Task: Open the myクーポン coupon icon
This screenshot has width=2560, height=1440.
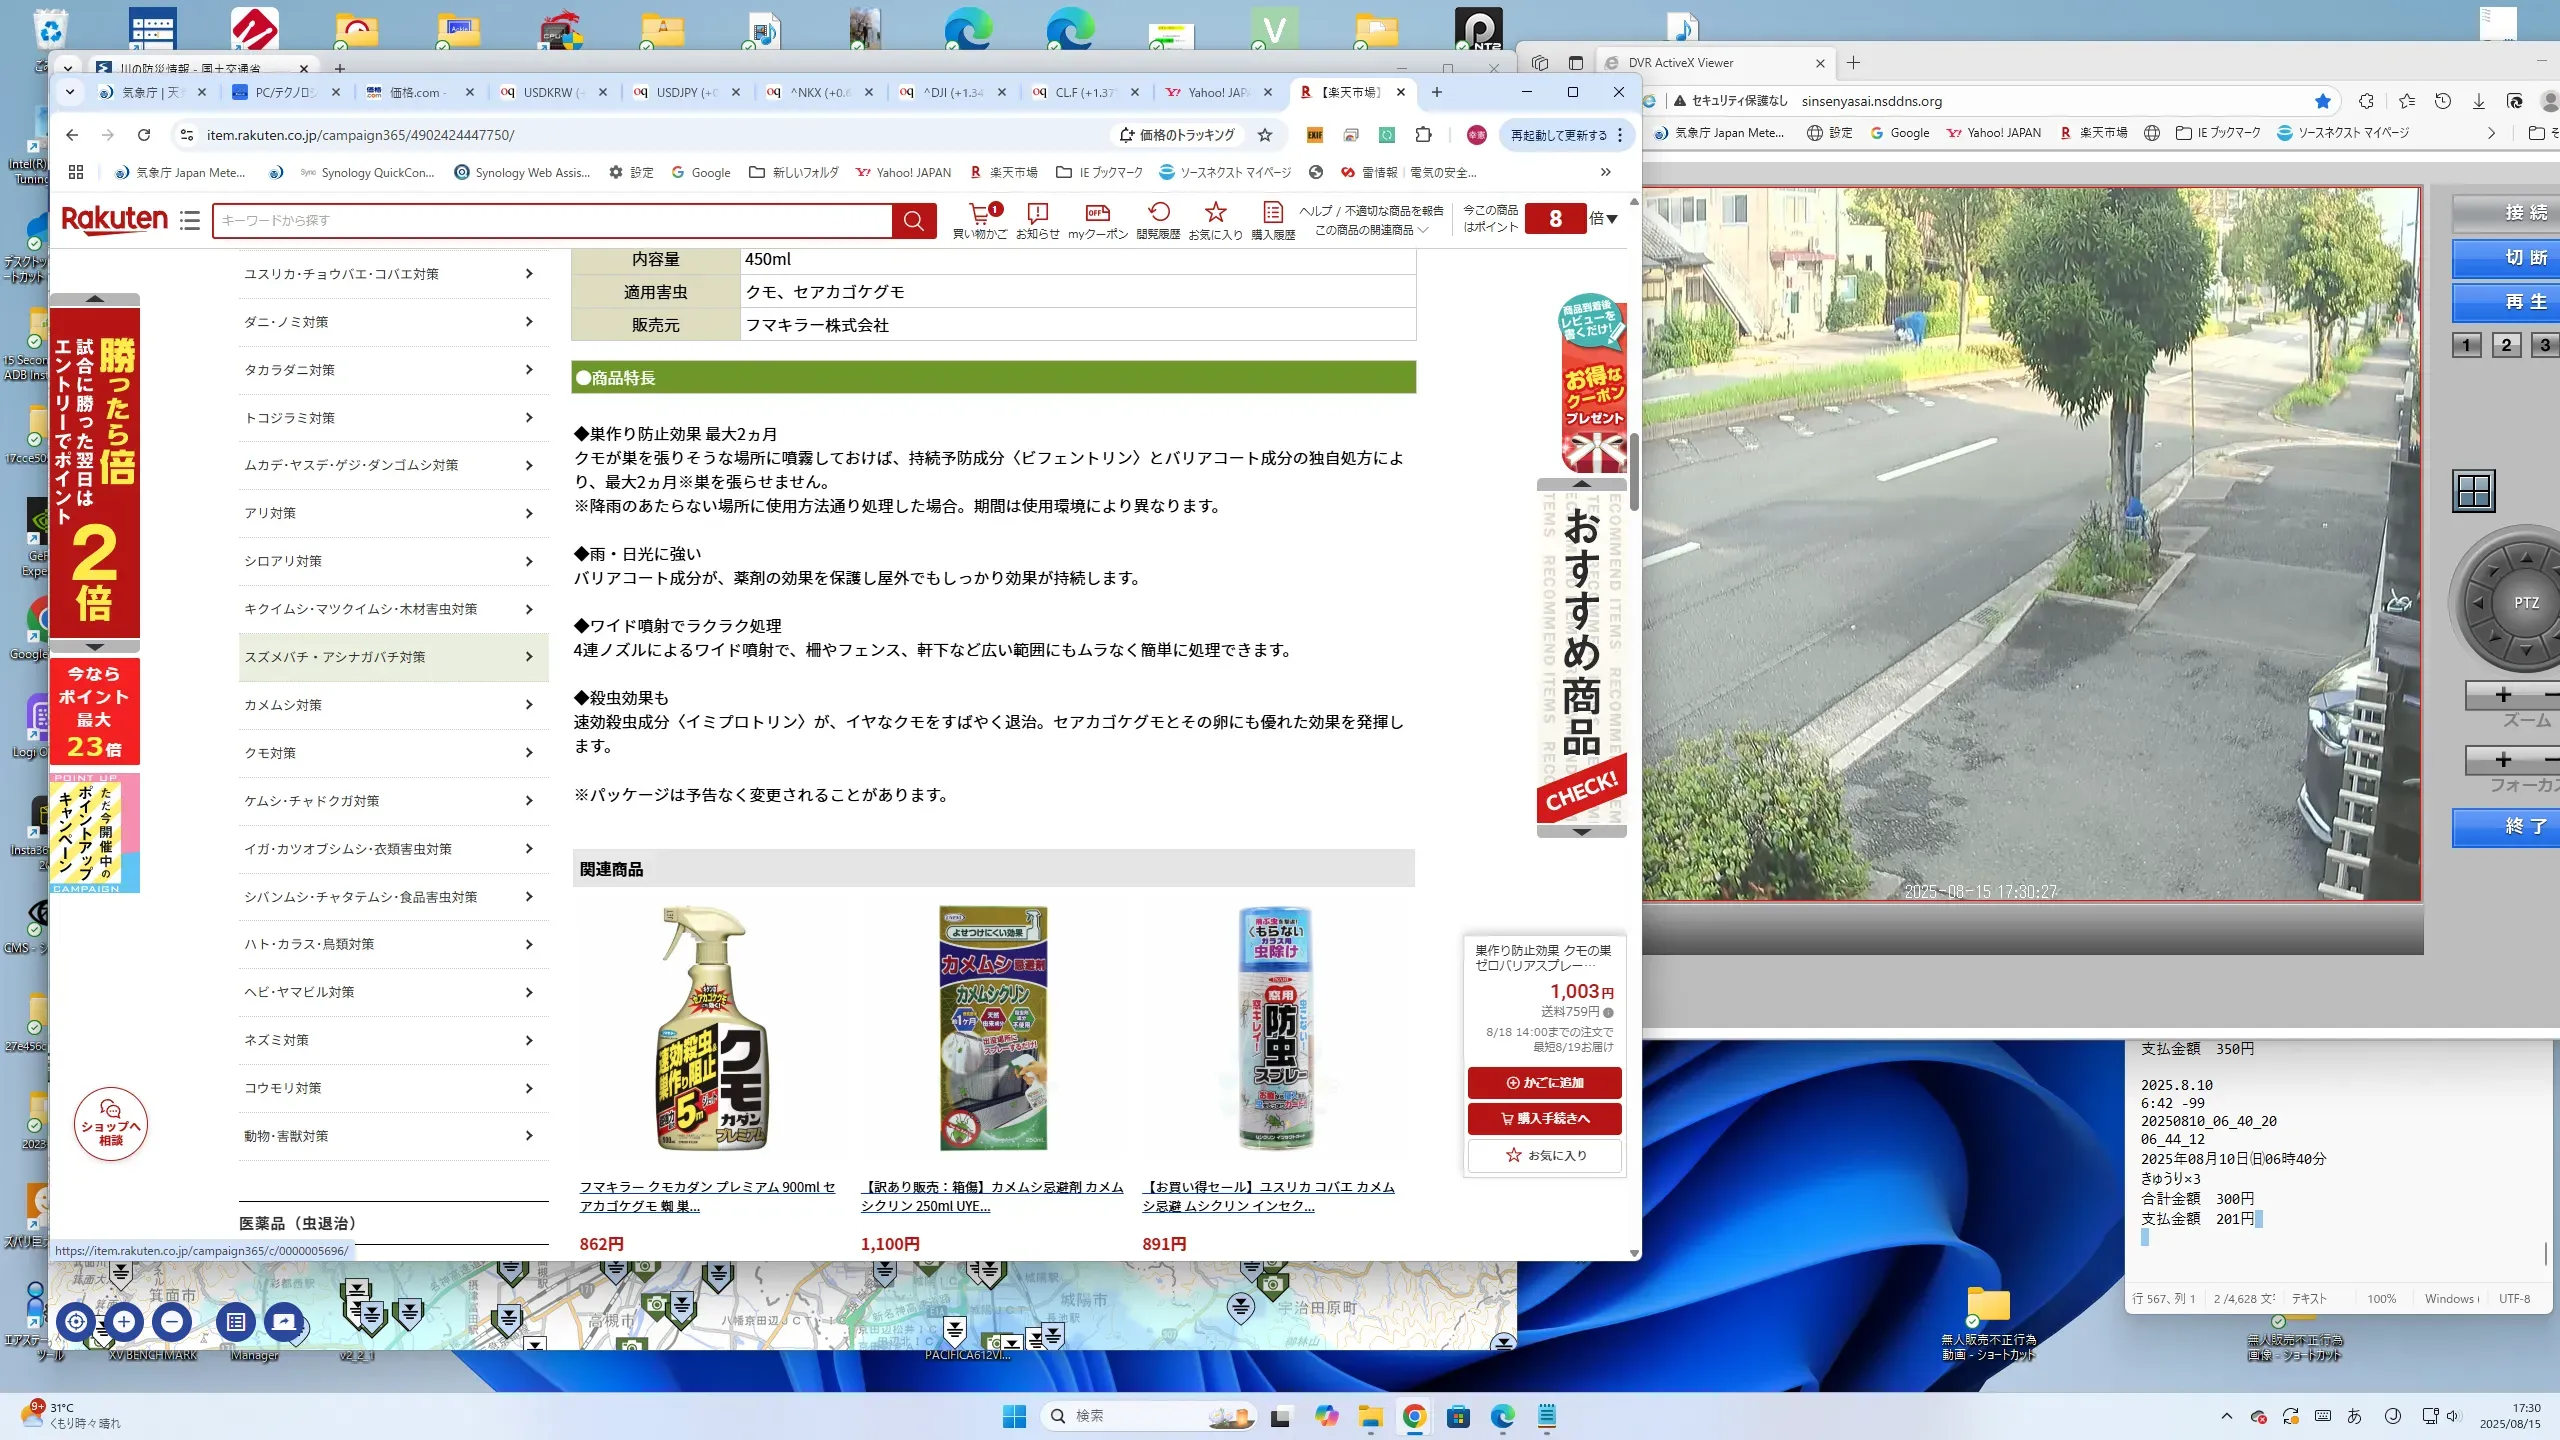Action: (1097, 213)
